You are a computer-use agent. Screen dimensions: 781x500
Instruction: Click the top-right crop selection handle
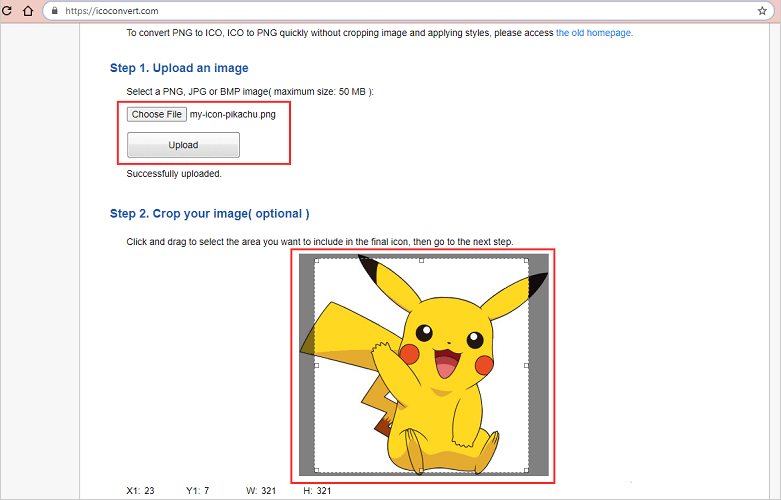(x=526, y=260)
